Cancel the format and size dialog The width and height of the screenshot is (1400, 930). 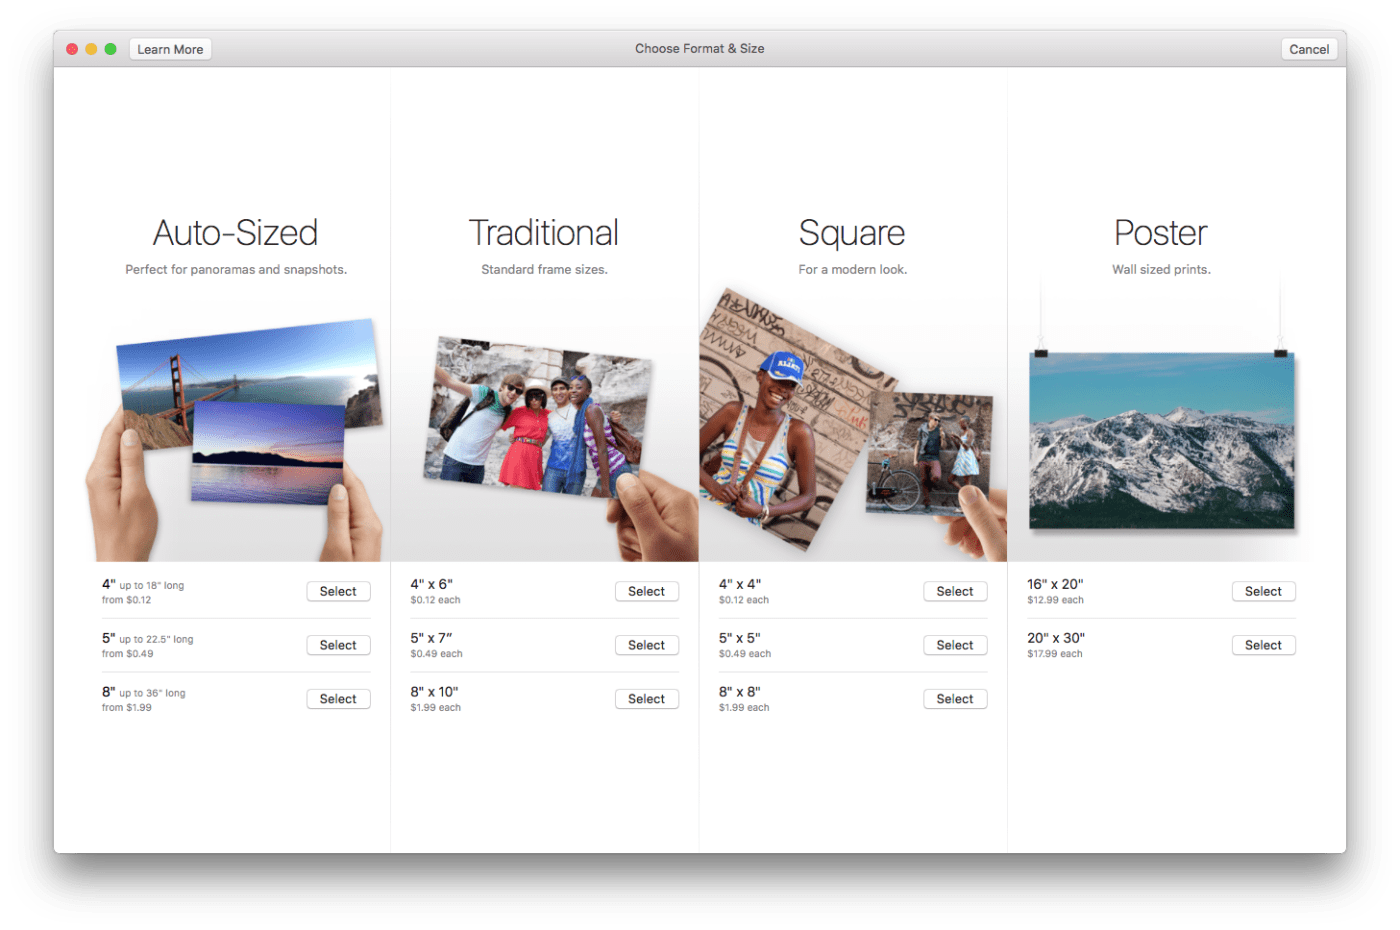click(x=1308, y=49)
